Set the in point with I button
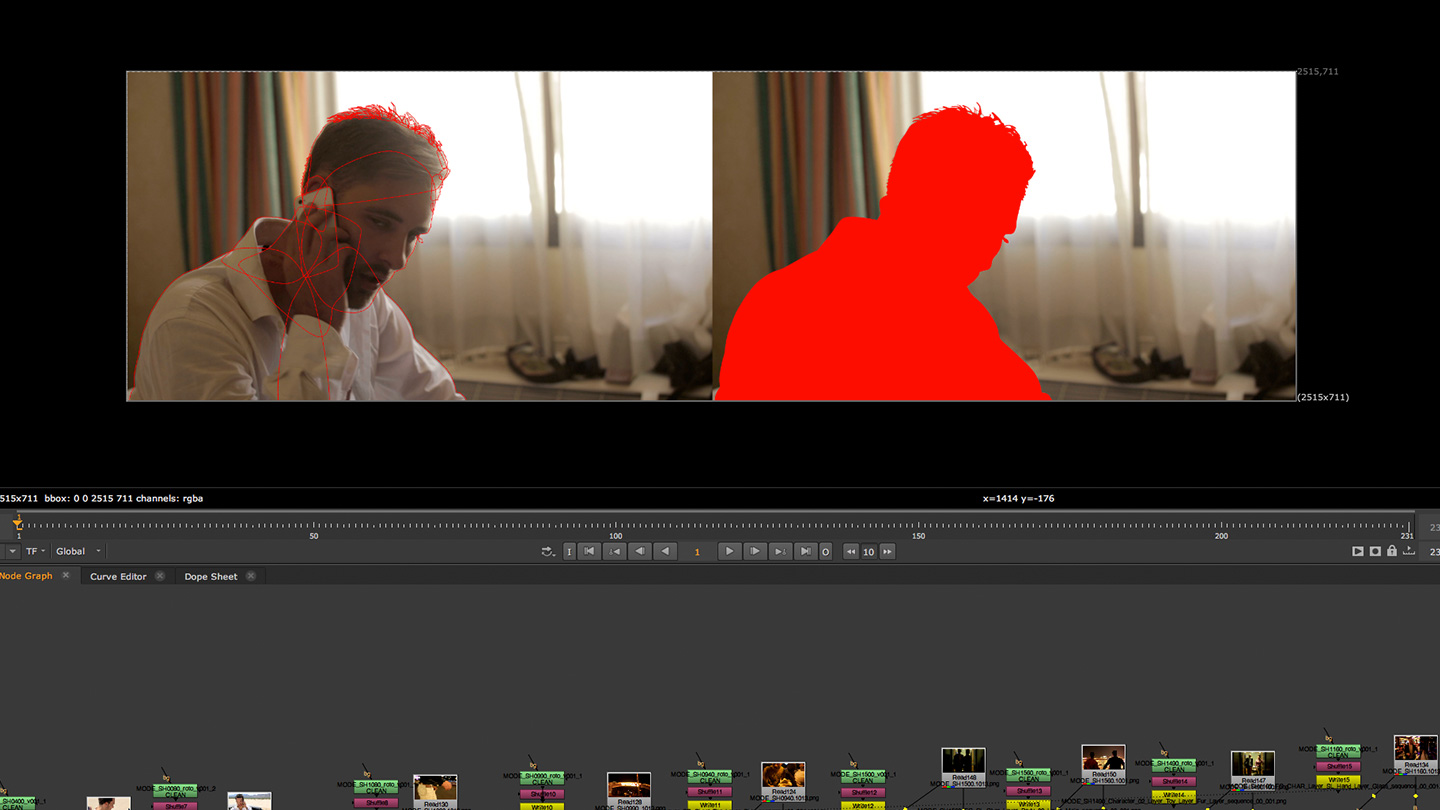The width and height of the screenshot is (1440, 810). tap(569, 551)
